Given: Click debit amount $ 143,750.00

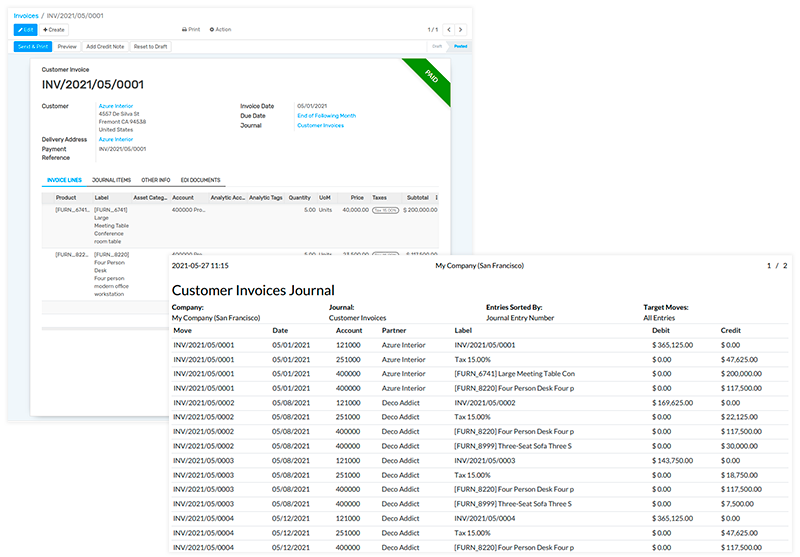Looking at the screenshot, I should point(672,461).
